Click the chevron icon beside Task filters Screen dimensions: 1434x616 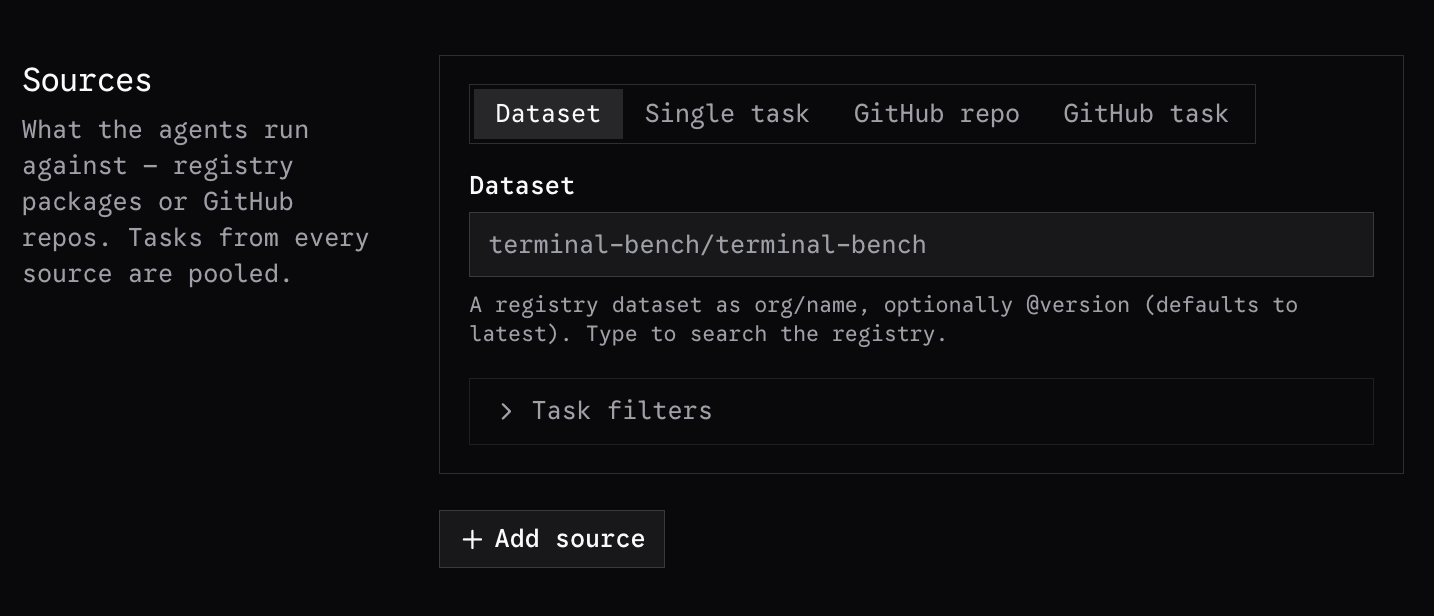(x=506, y=411)
